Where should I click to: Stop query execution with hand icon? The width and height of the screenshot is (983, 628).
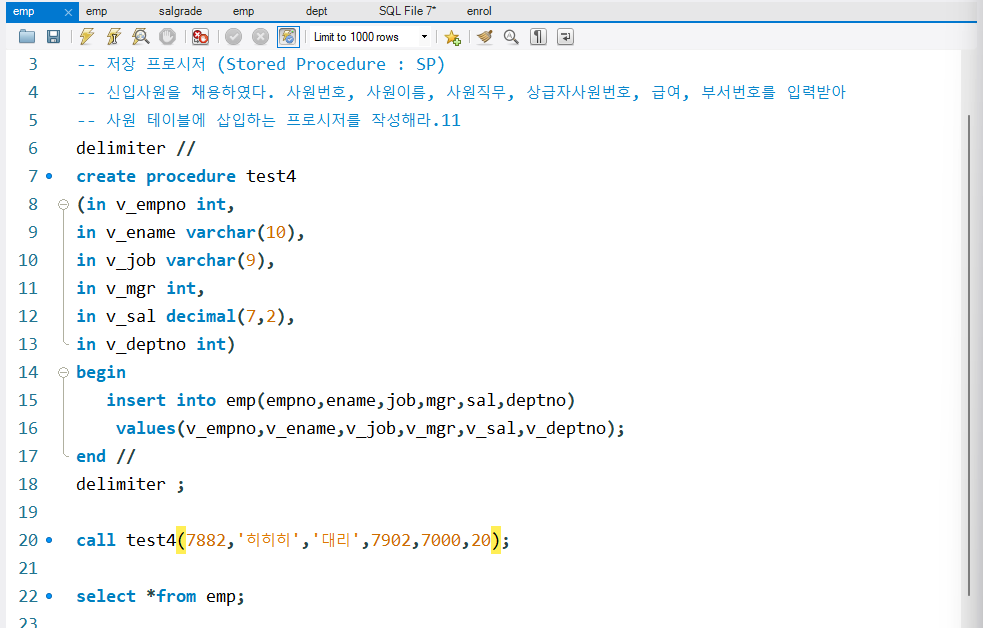167,37
